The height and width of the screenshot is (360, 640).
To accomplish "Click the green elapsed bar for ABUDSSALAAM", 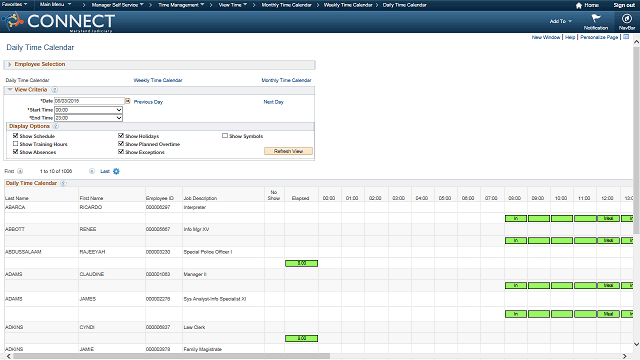I will click(301, 263).
